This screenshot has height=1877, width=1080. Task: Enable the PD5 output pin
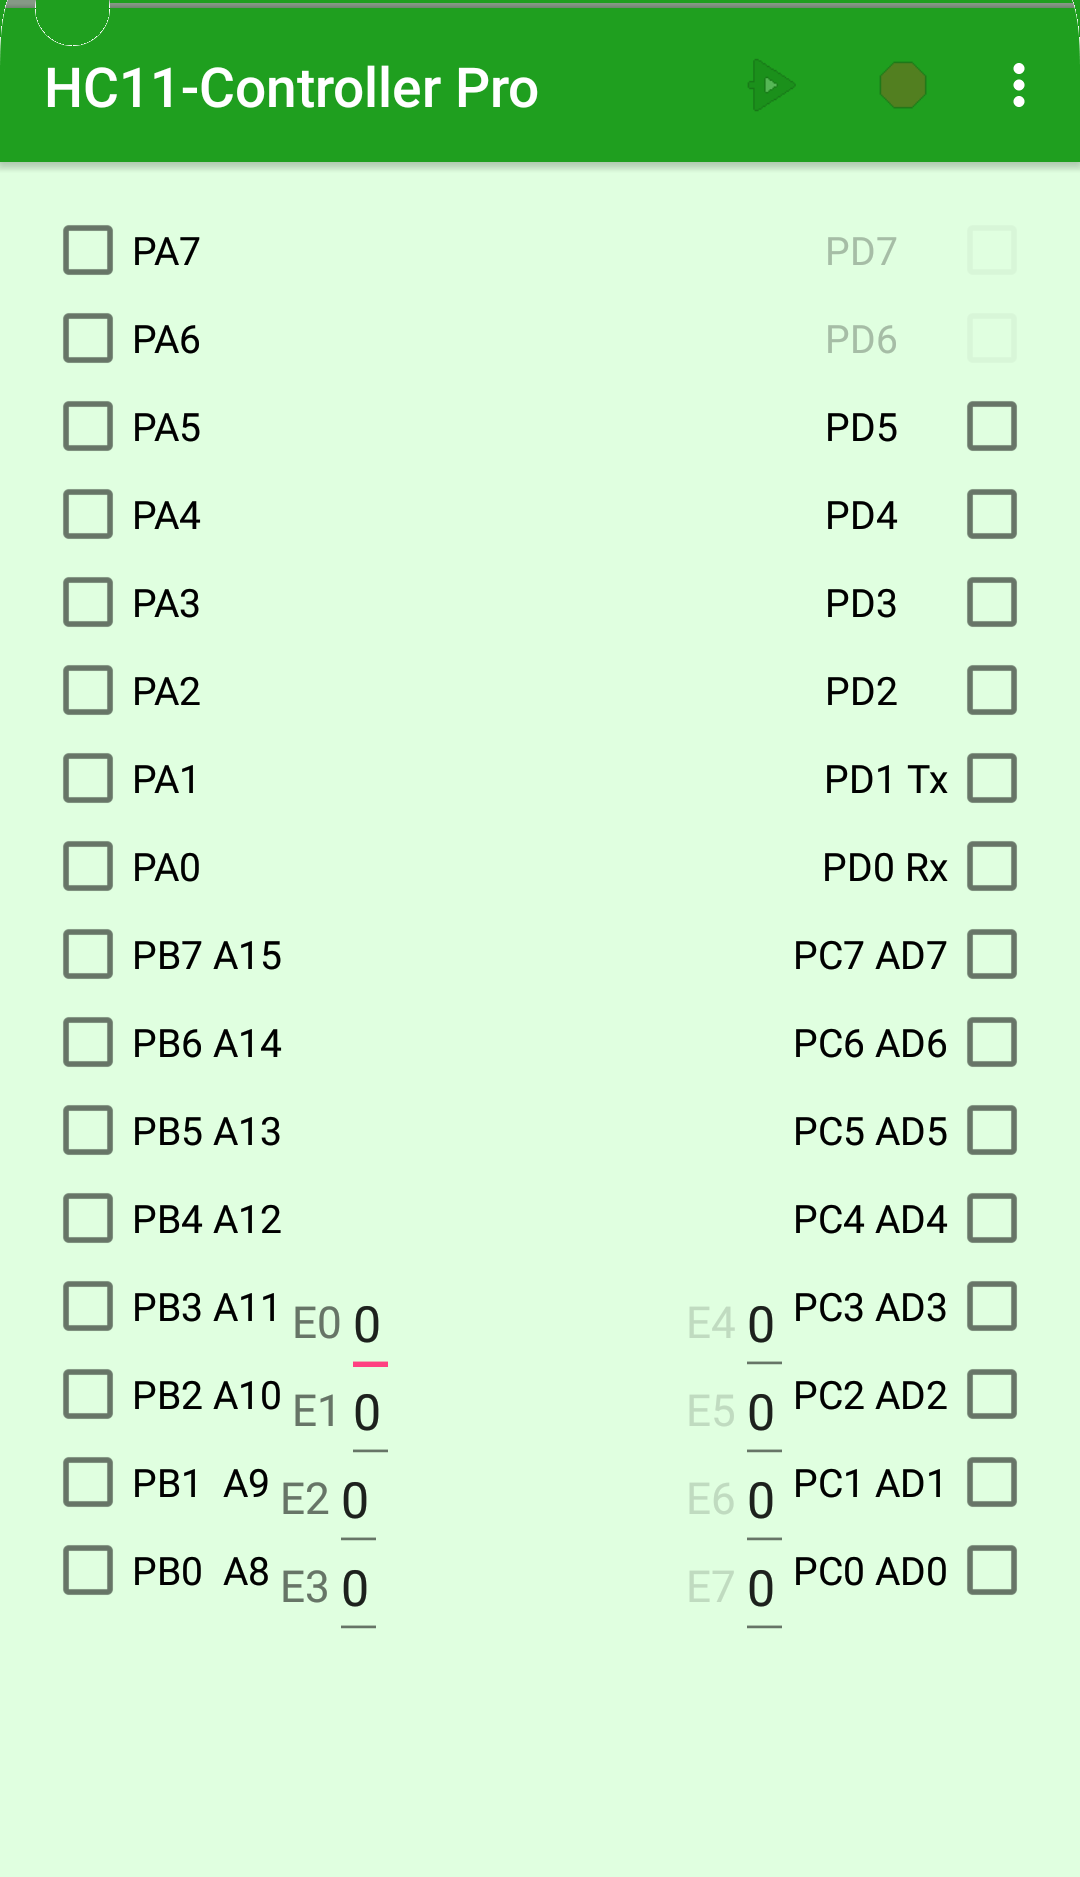[x=992, y=426]
